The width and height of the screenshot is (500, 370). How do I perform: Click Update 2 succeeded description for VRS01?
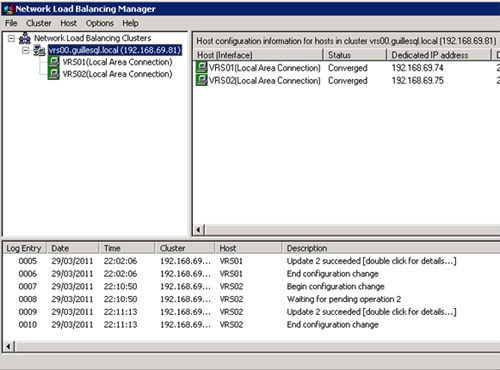tap(371, 261)
